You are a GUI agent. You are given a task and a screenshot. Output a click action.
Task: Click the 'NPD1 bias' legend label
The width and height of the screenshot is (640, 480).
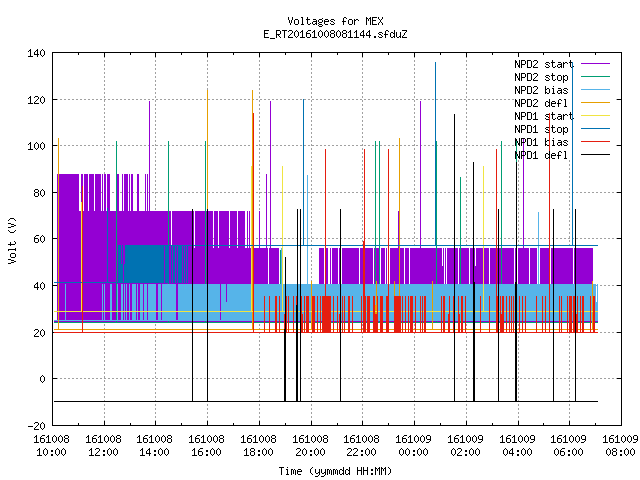point(541,142)
